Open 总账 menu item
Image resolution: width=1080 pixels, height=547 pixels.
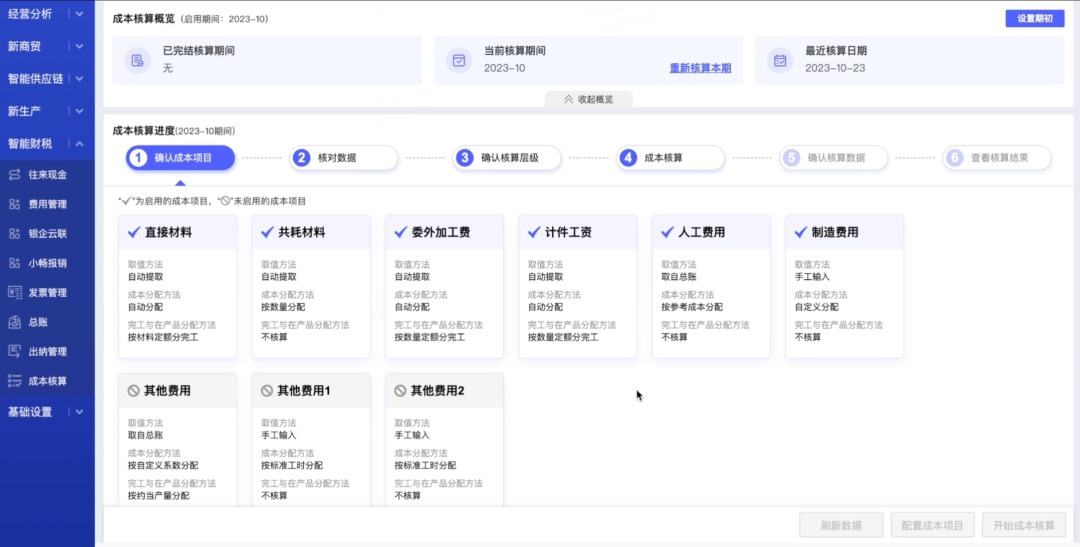coord(47,322)
